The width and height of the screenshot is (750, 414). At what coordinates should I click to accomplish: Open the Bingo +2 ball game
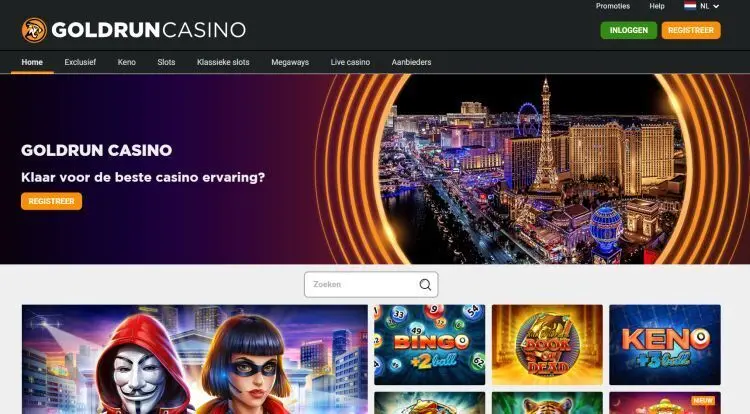point(430,345)
